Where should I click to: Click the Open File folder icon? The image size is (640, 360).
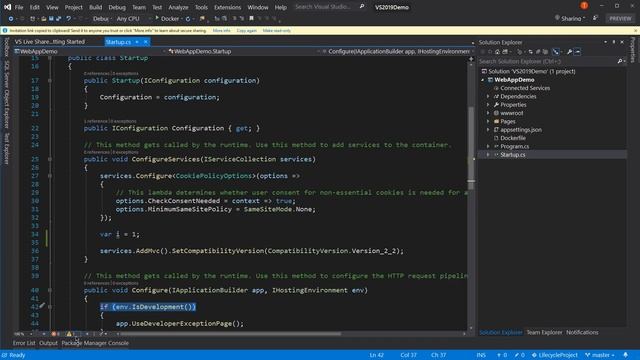click(x=43, y=19)
